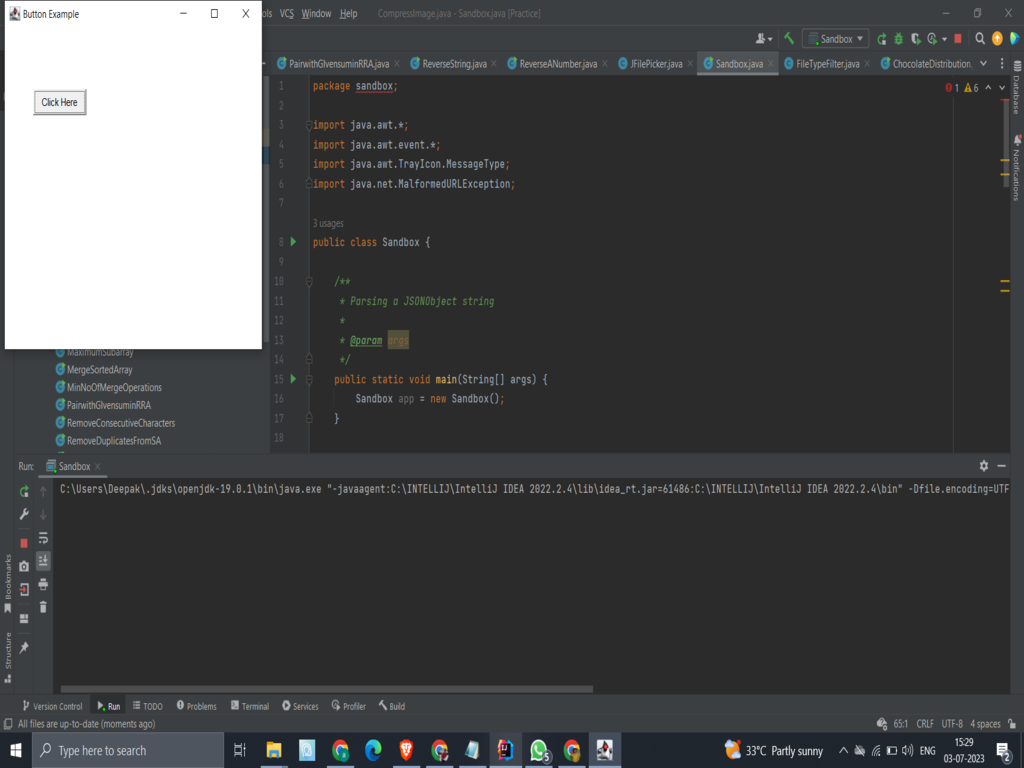1024x768 pixels.
Task: Dump threads with the camera icon
Action: (24, 566)
